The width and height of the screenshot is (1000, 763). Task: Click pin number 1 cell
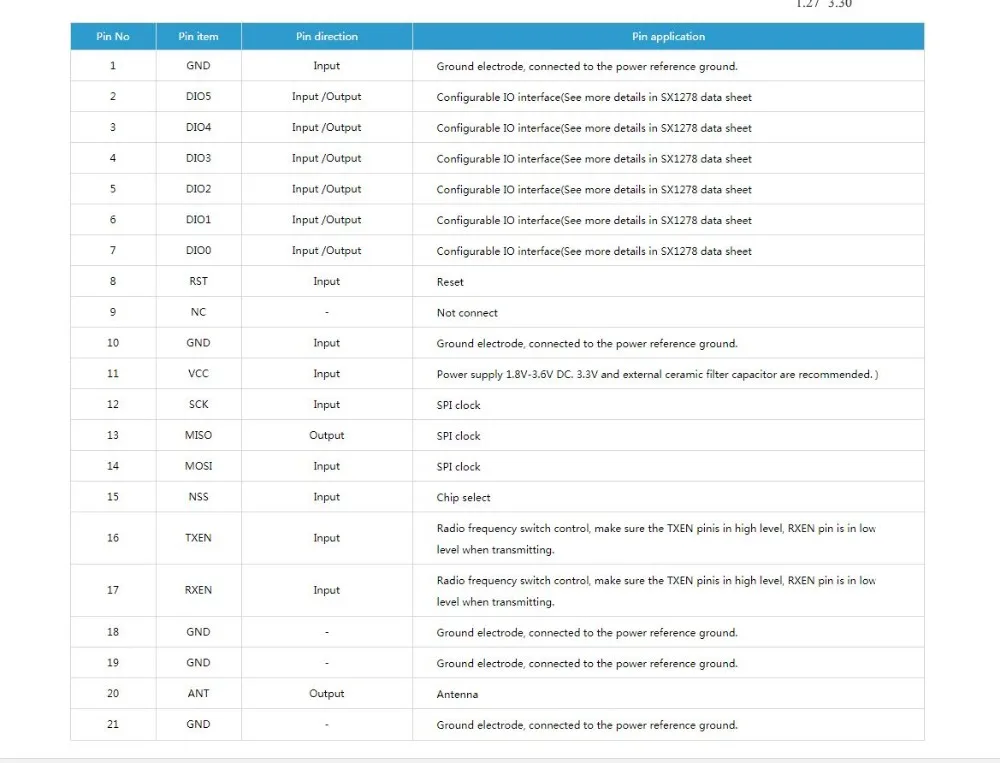[113, 65]
